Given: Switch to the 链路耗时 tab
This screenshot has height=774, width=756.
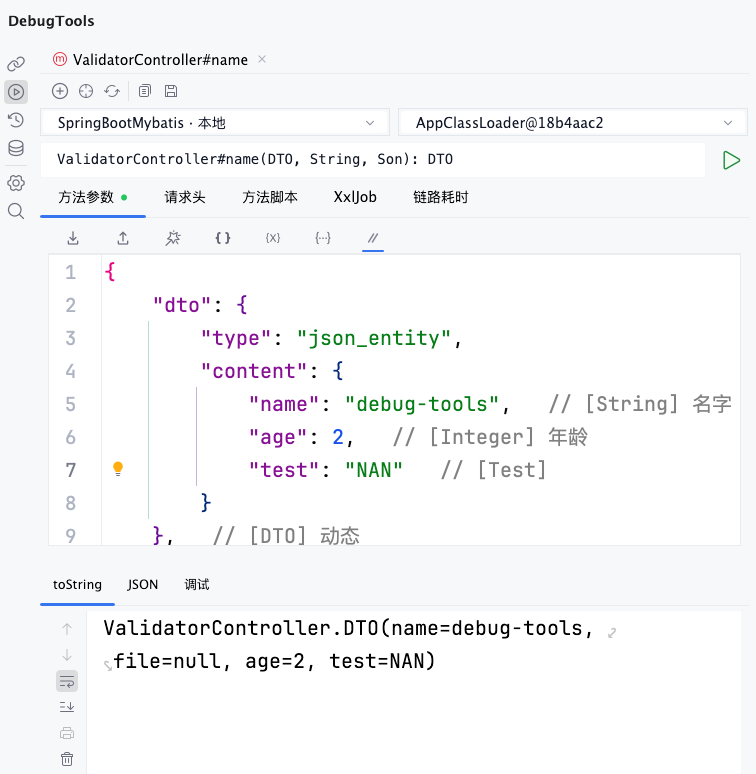Looking at the screenshot, I should coord(441,197).
